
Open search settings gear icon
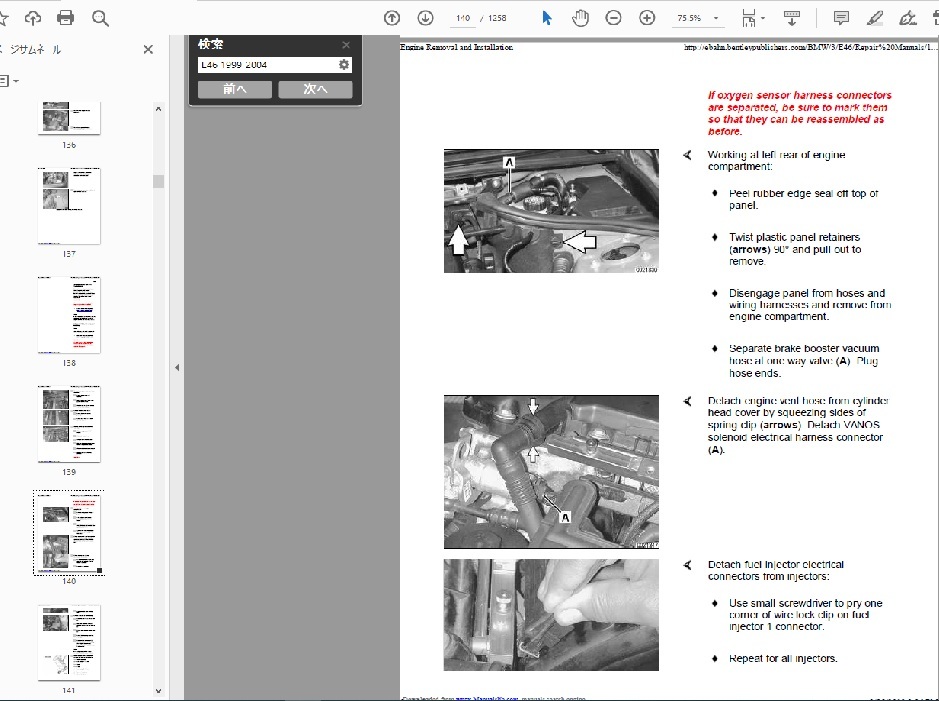tap(344, 65)
